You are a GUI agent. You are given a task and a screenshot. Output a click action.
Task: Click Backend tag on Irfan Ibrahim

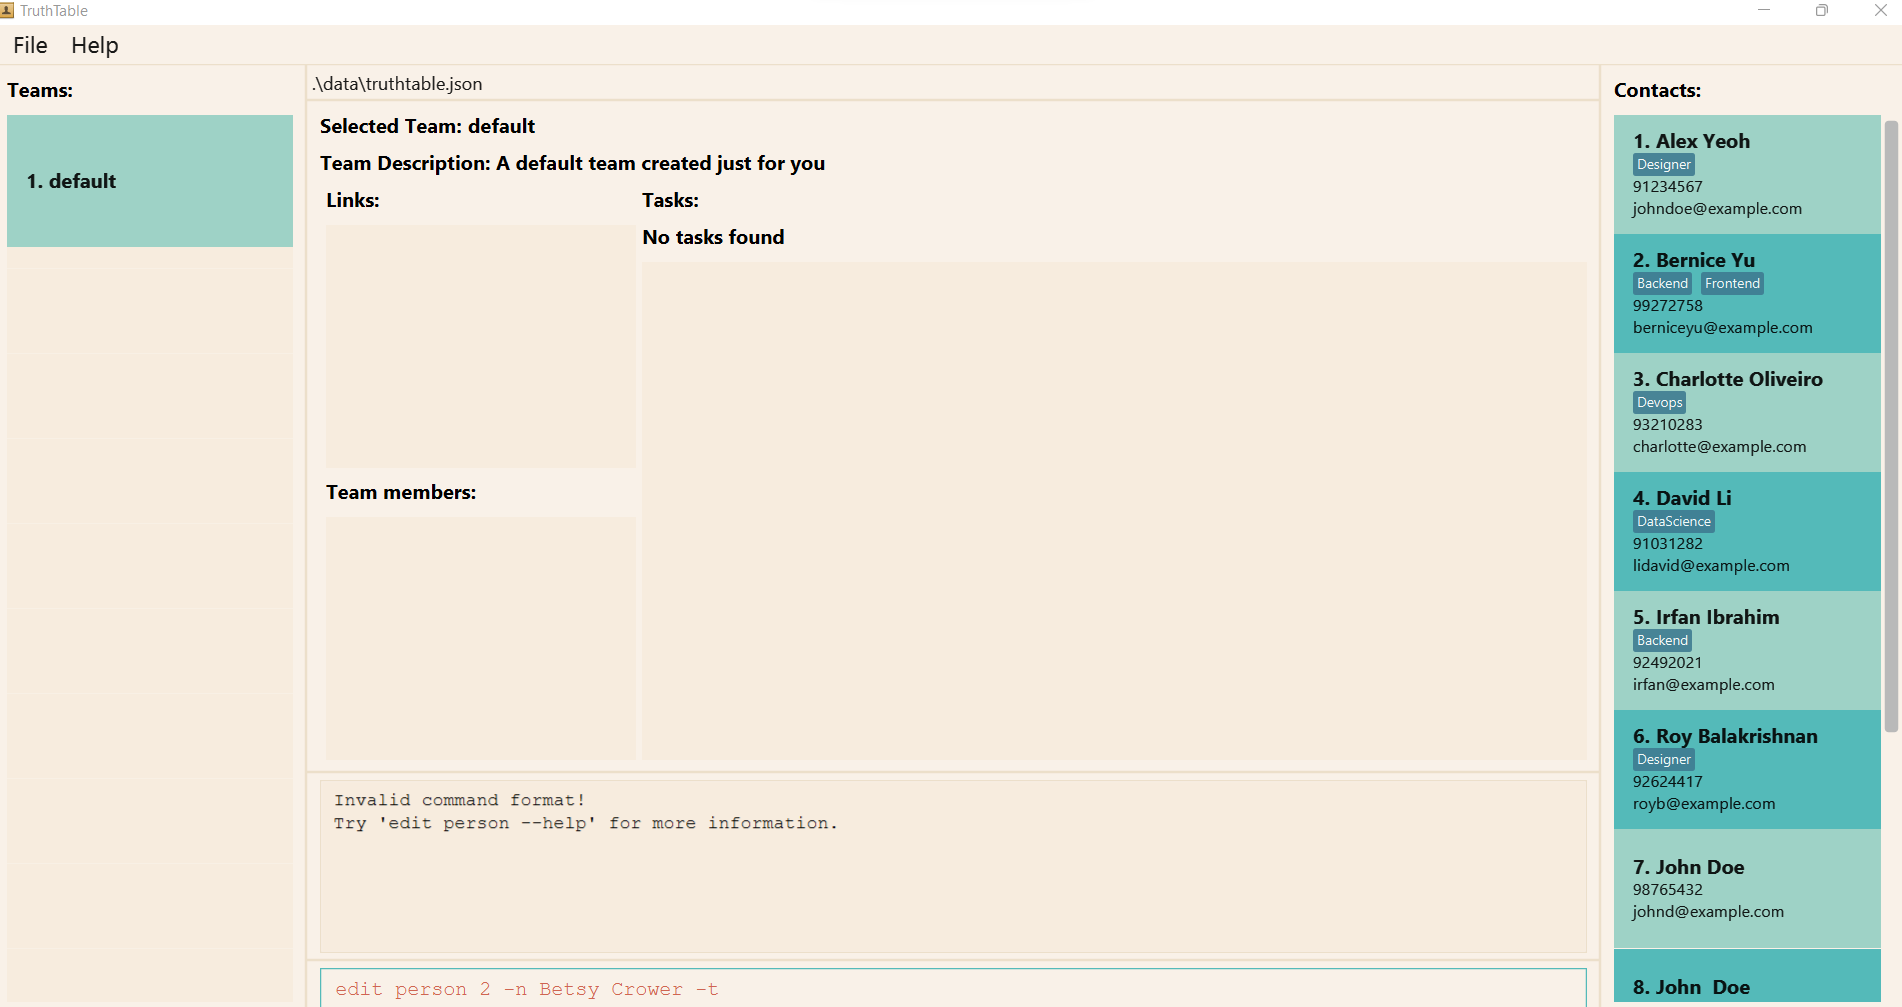tap(1662, 641)
